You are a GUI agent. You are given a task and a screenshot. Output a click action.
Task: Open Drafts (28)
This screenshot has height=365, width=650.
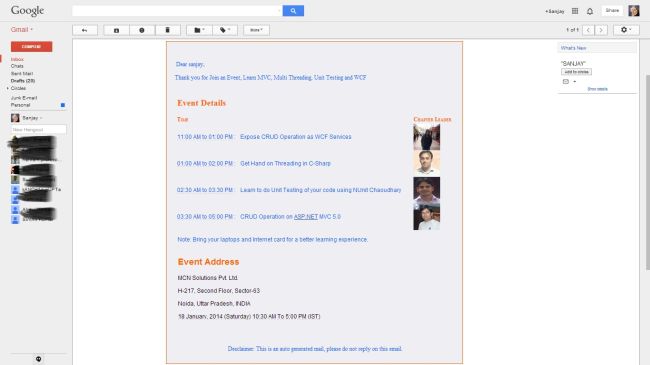click(x=23, y=80)
